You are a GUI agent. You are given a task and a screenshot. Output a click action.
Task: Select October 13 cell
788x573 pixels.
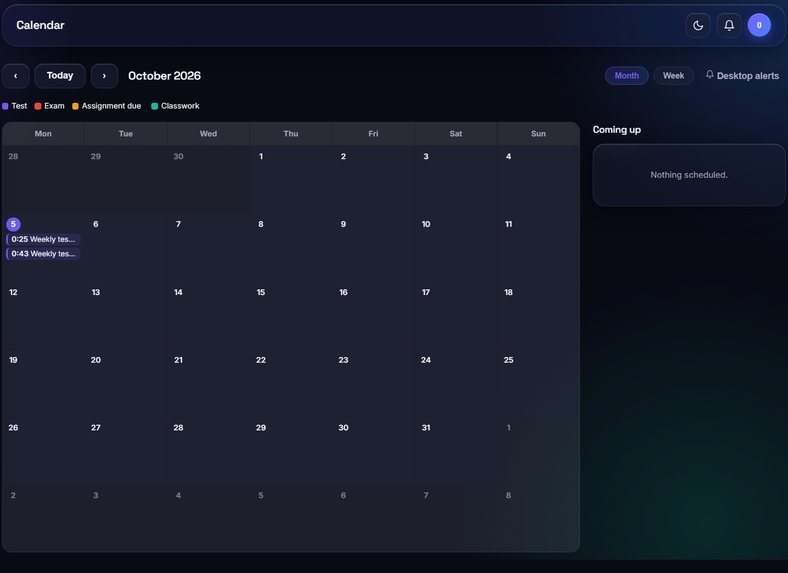(x=126, y=315)
